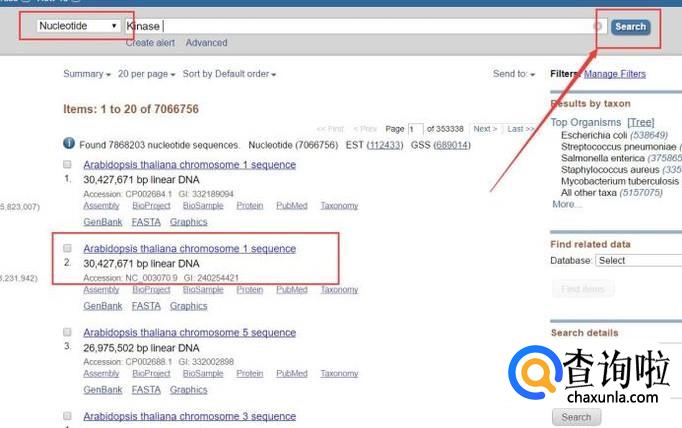Open BioSample link for result 1
The image size is (682, 428).
tap(203, 206)
